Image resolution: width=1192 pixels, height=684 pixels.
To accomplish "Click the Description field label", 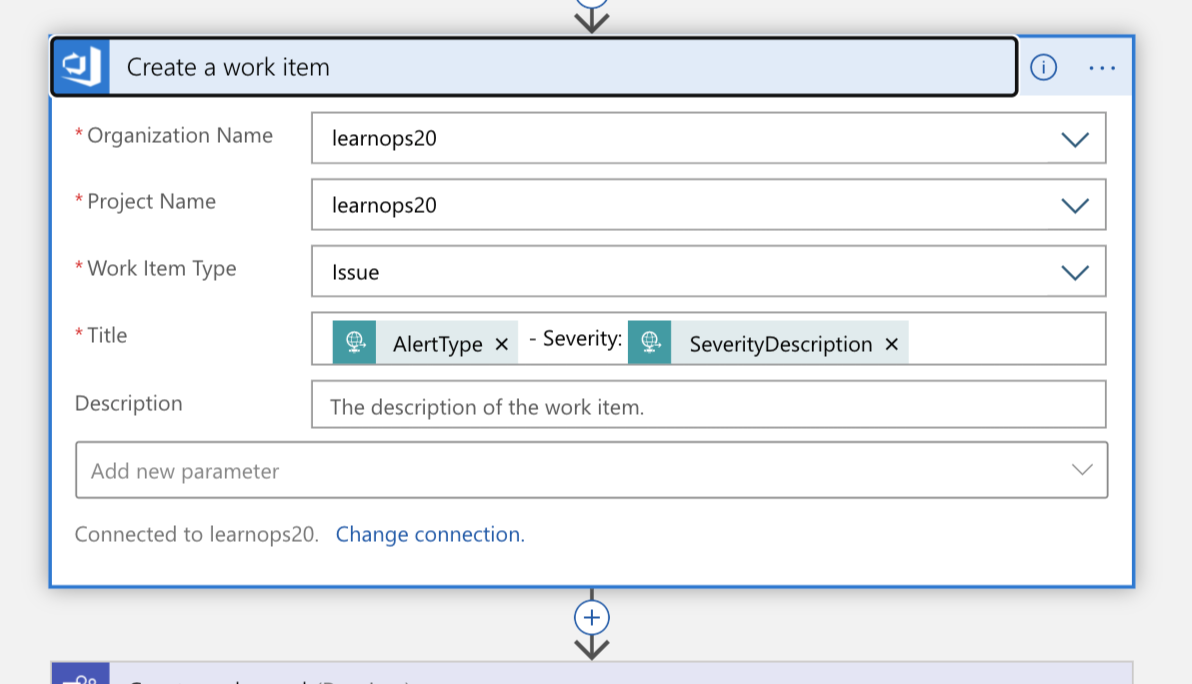I will (x=128, y=403).
